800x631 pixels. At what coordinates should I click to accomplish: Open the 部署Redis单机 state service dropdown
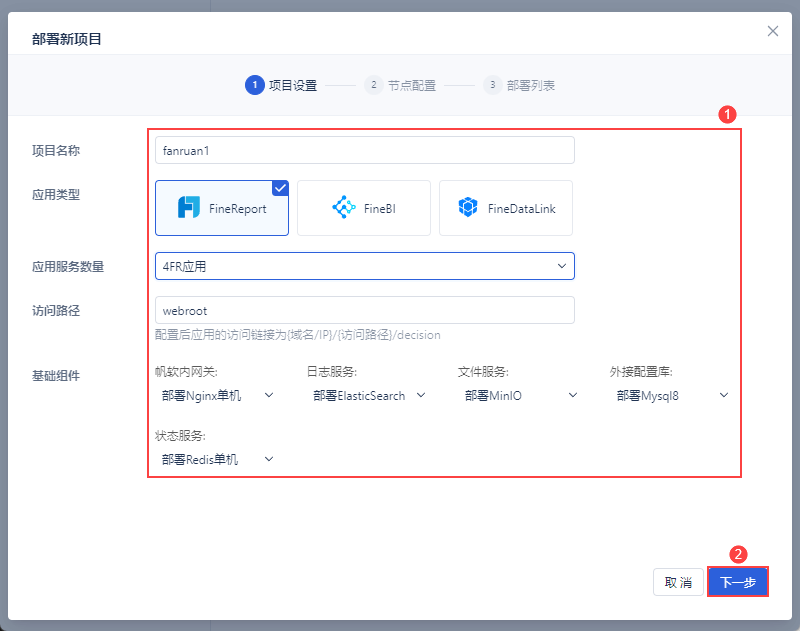(x=217, y=459)
